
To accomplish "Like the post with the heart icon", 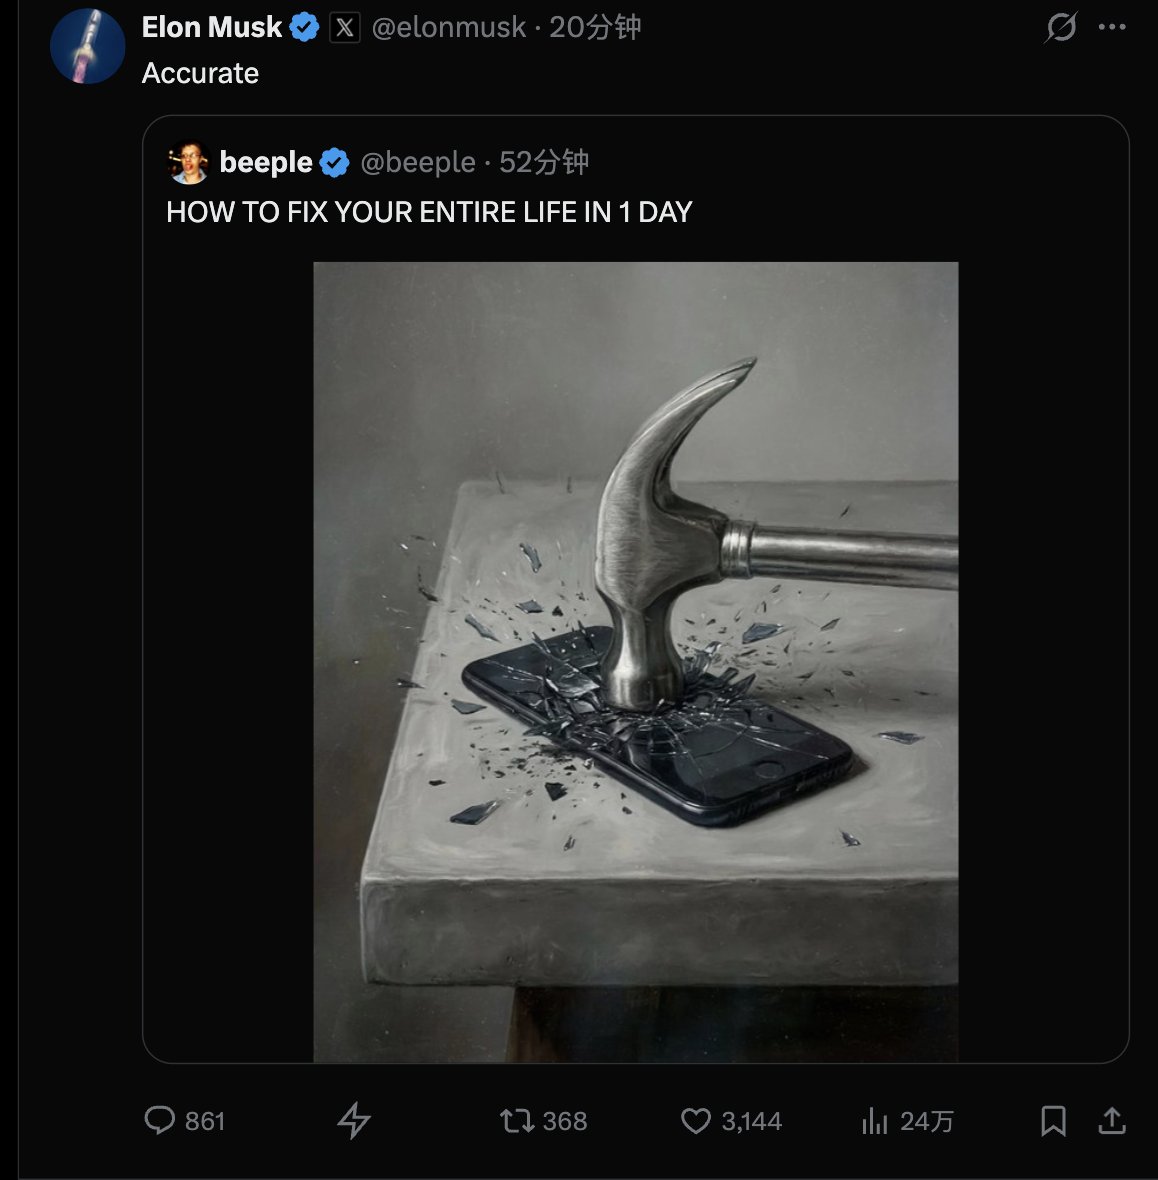I will 695,1121.
